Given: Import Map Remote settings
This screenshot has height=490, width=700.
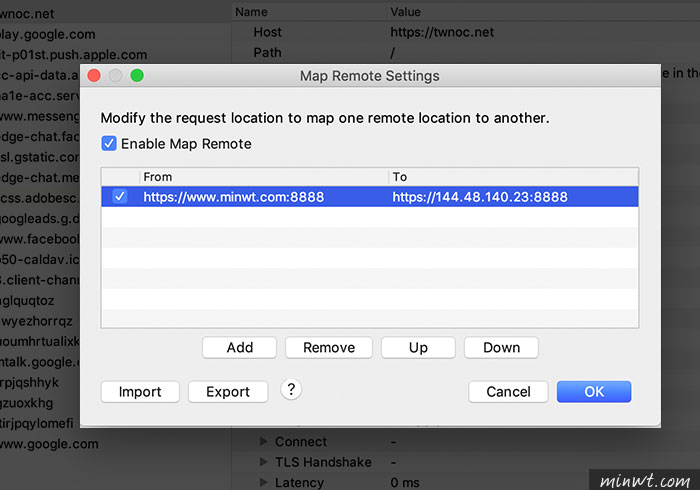Looking at the screenshot, I should 140,391.
